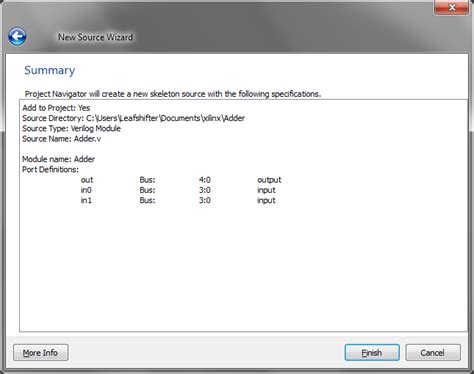Click the '4:0' bus range value

coord(205,180)
